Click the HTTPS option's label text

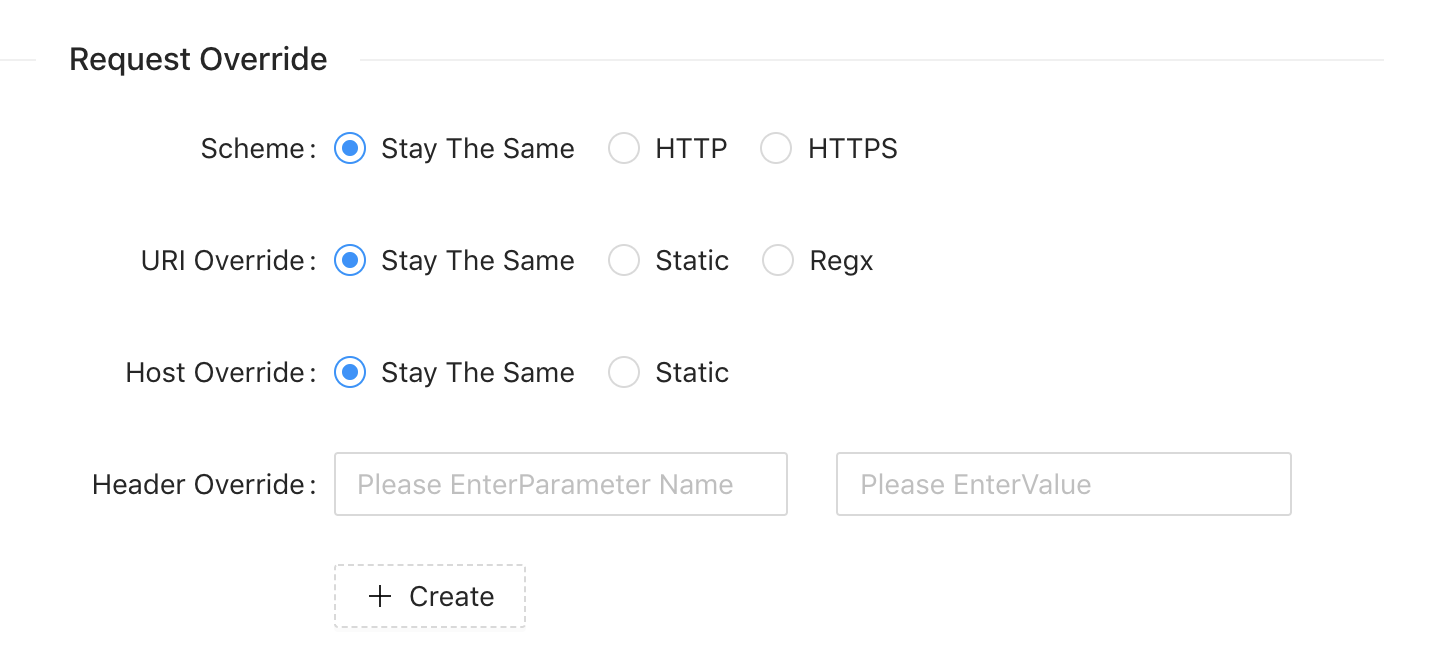coord(852,149)
